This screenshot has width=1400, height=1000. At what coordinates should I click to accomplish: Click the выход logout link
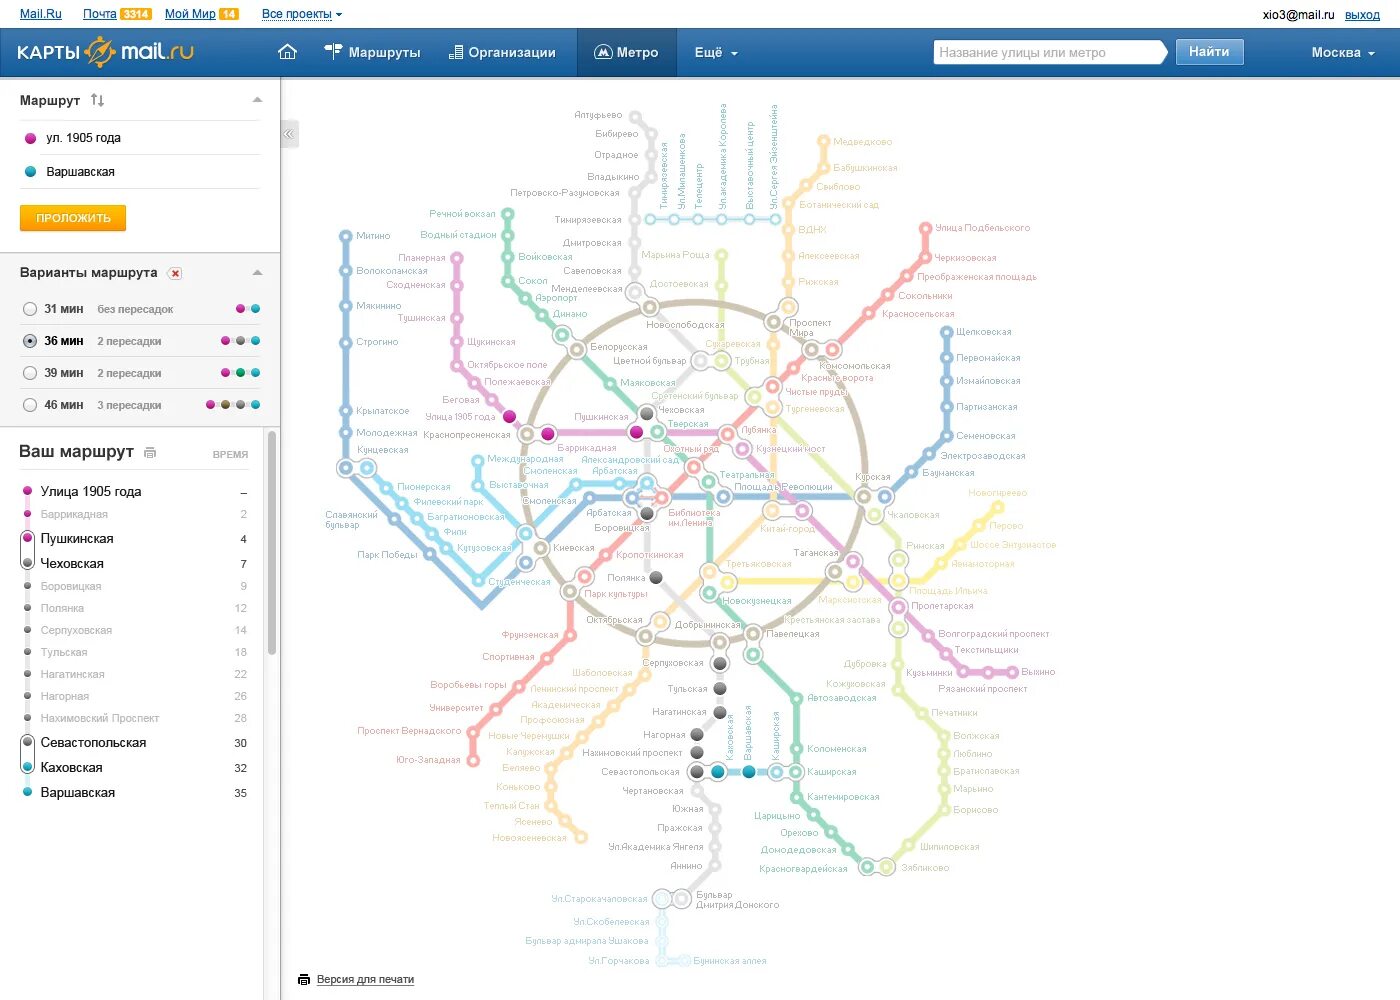(x=1362, y=15)
